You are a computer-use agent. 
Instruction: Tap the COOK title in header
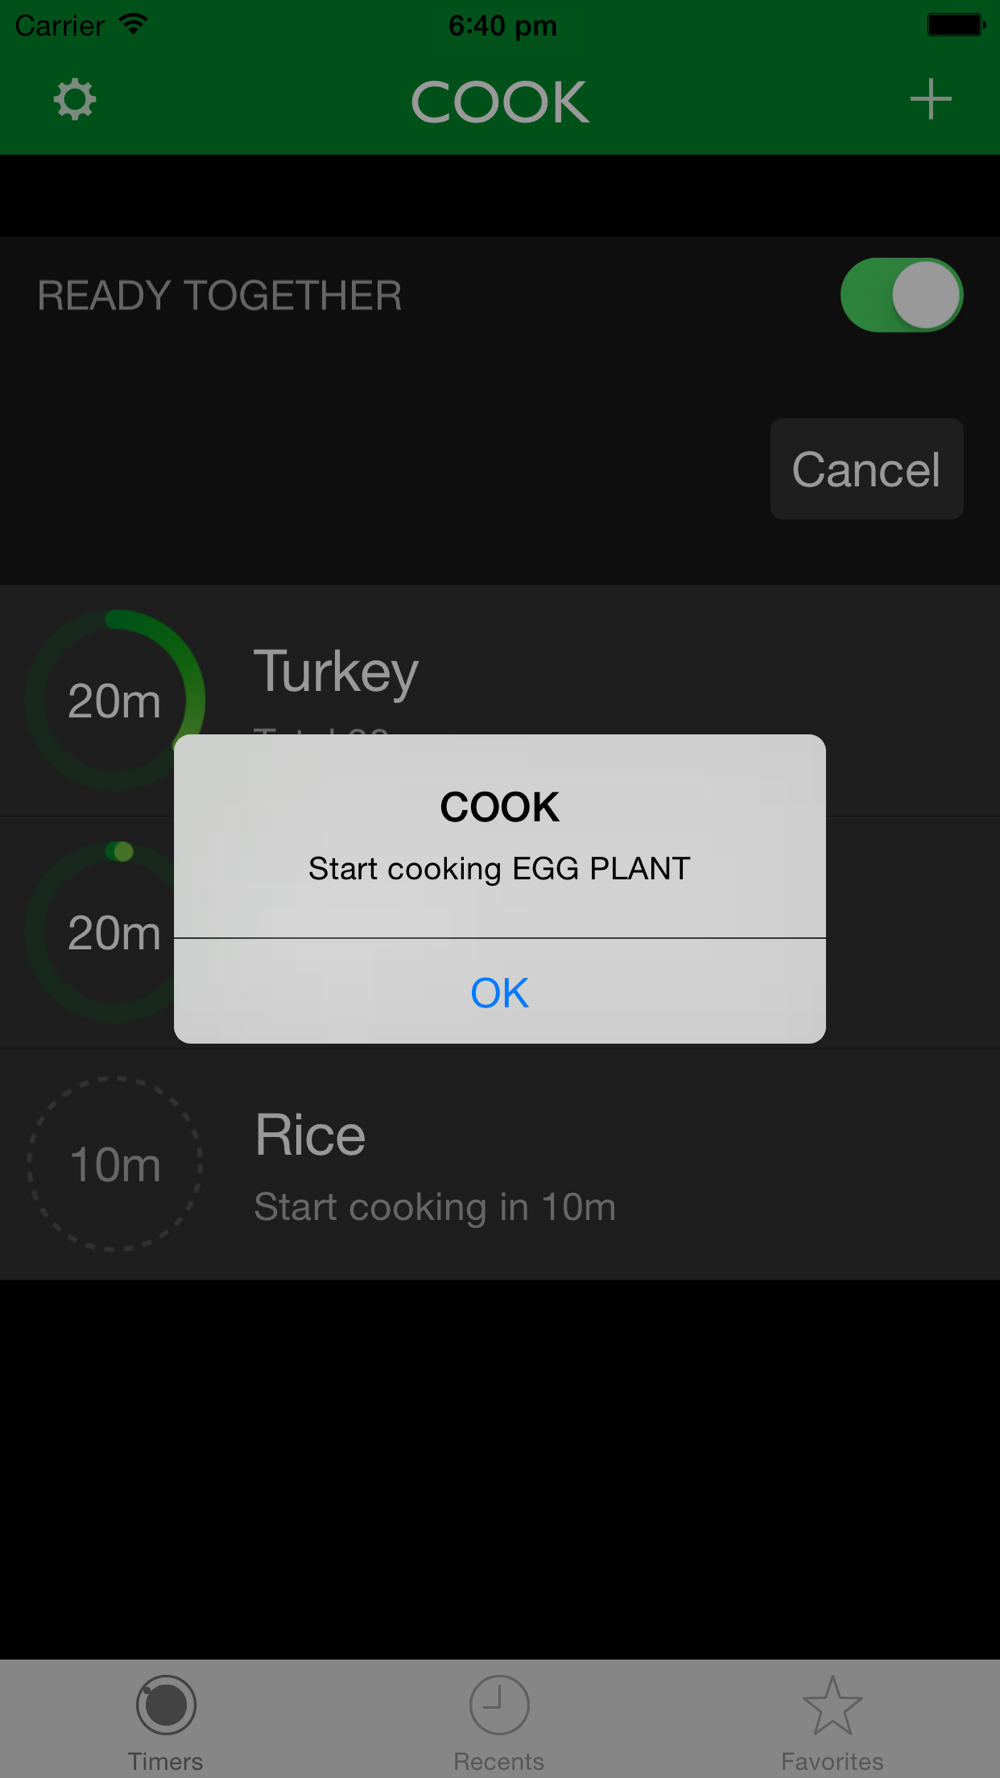[500, 102]
